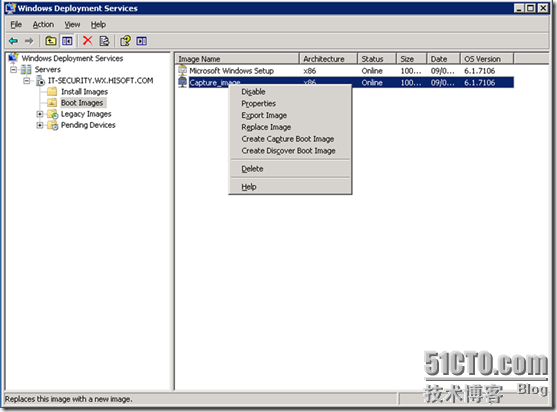Expand the Legacy Images node
Image resolution: width=557 pixels, height=412 pixels.
(x=40, y=114)
